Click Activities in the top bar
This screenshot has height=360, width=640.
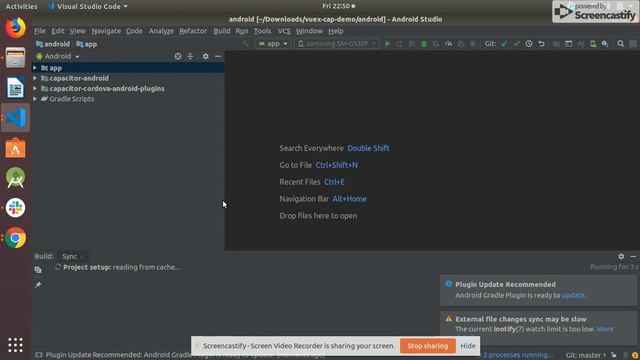point(21,7)
